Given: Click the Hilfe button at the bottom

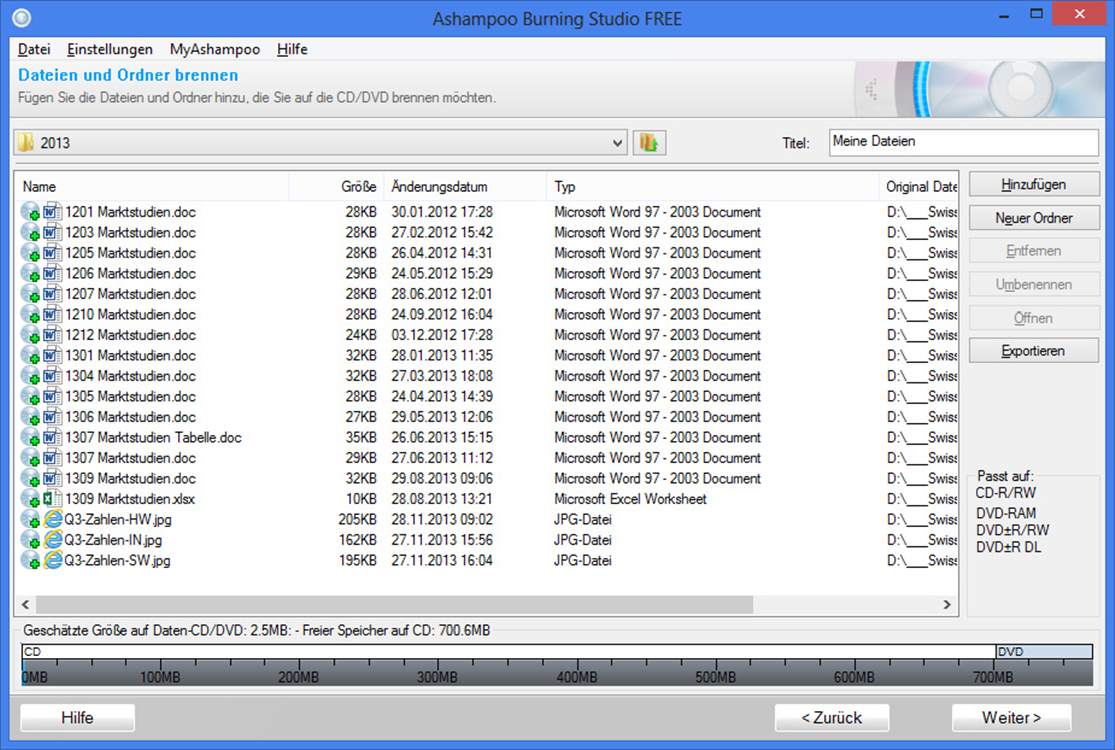Looking at the screenshot, I should [x=78, y=718].
